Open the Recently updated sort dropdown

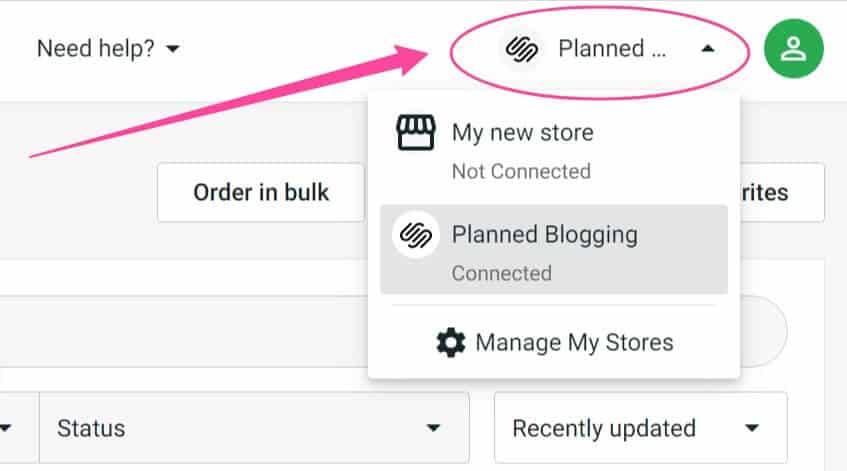(x=641, y=428)
